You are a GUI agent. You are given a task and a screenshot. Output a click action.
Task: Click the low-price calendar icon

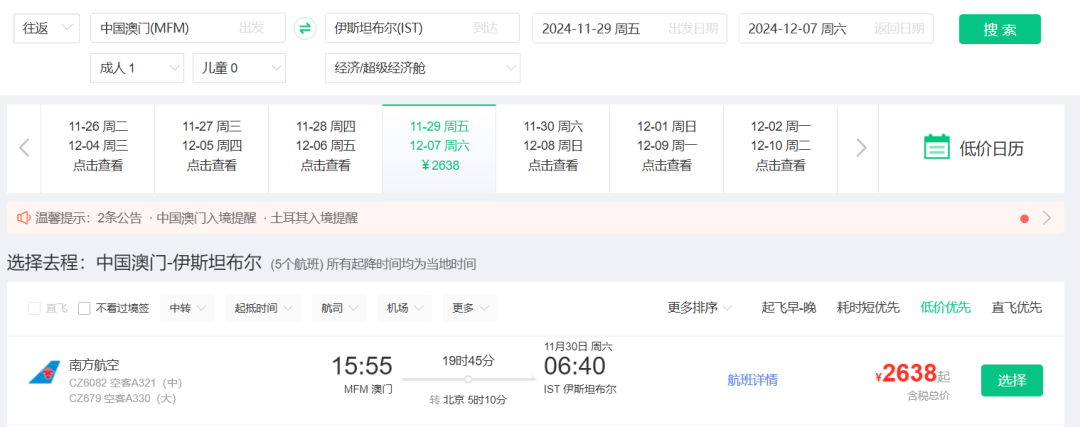(x=936, y=148)
